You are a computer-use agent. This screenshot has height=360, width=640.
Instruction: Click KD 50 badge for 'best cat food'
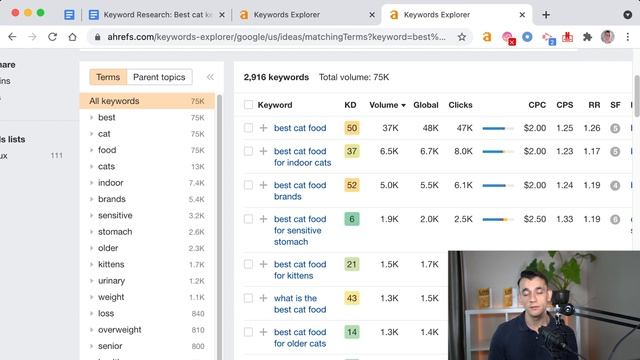[x=352, y=128]
